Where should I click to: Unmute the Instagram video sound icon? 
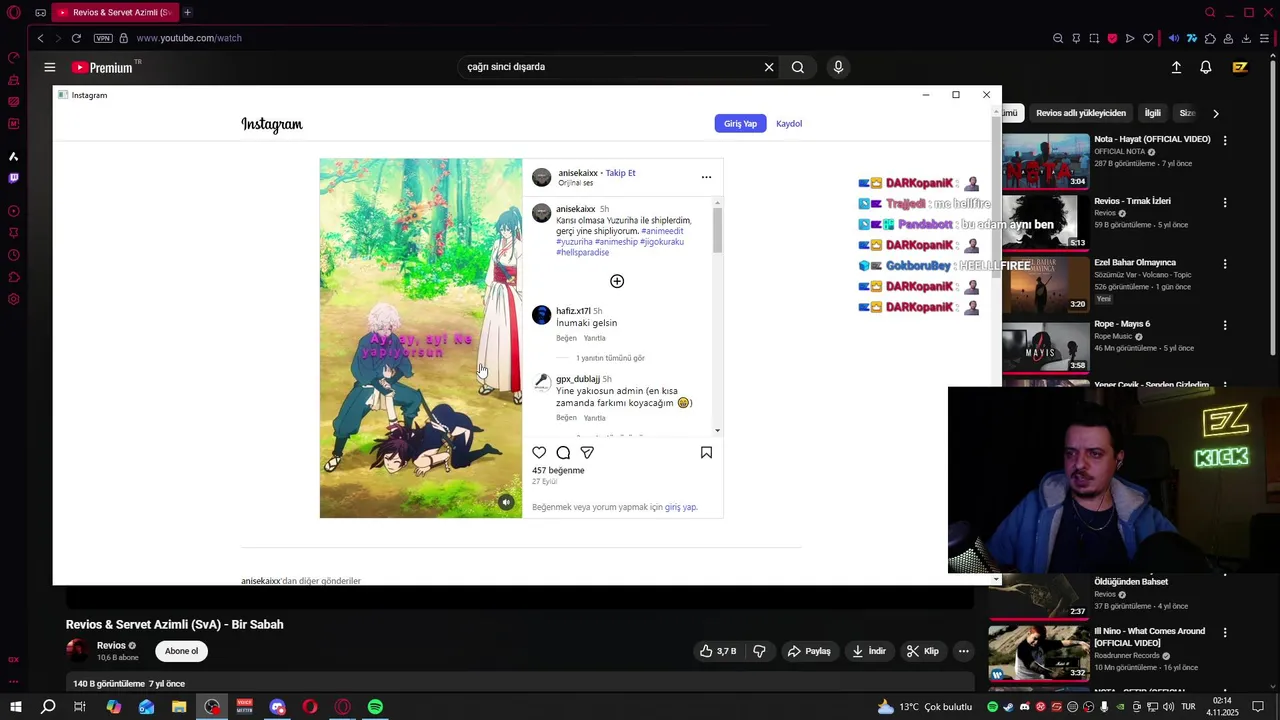click(x=506, y=502)
